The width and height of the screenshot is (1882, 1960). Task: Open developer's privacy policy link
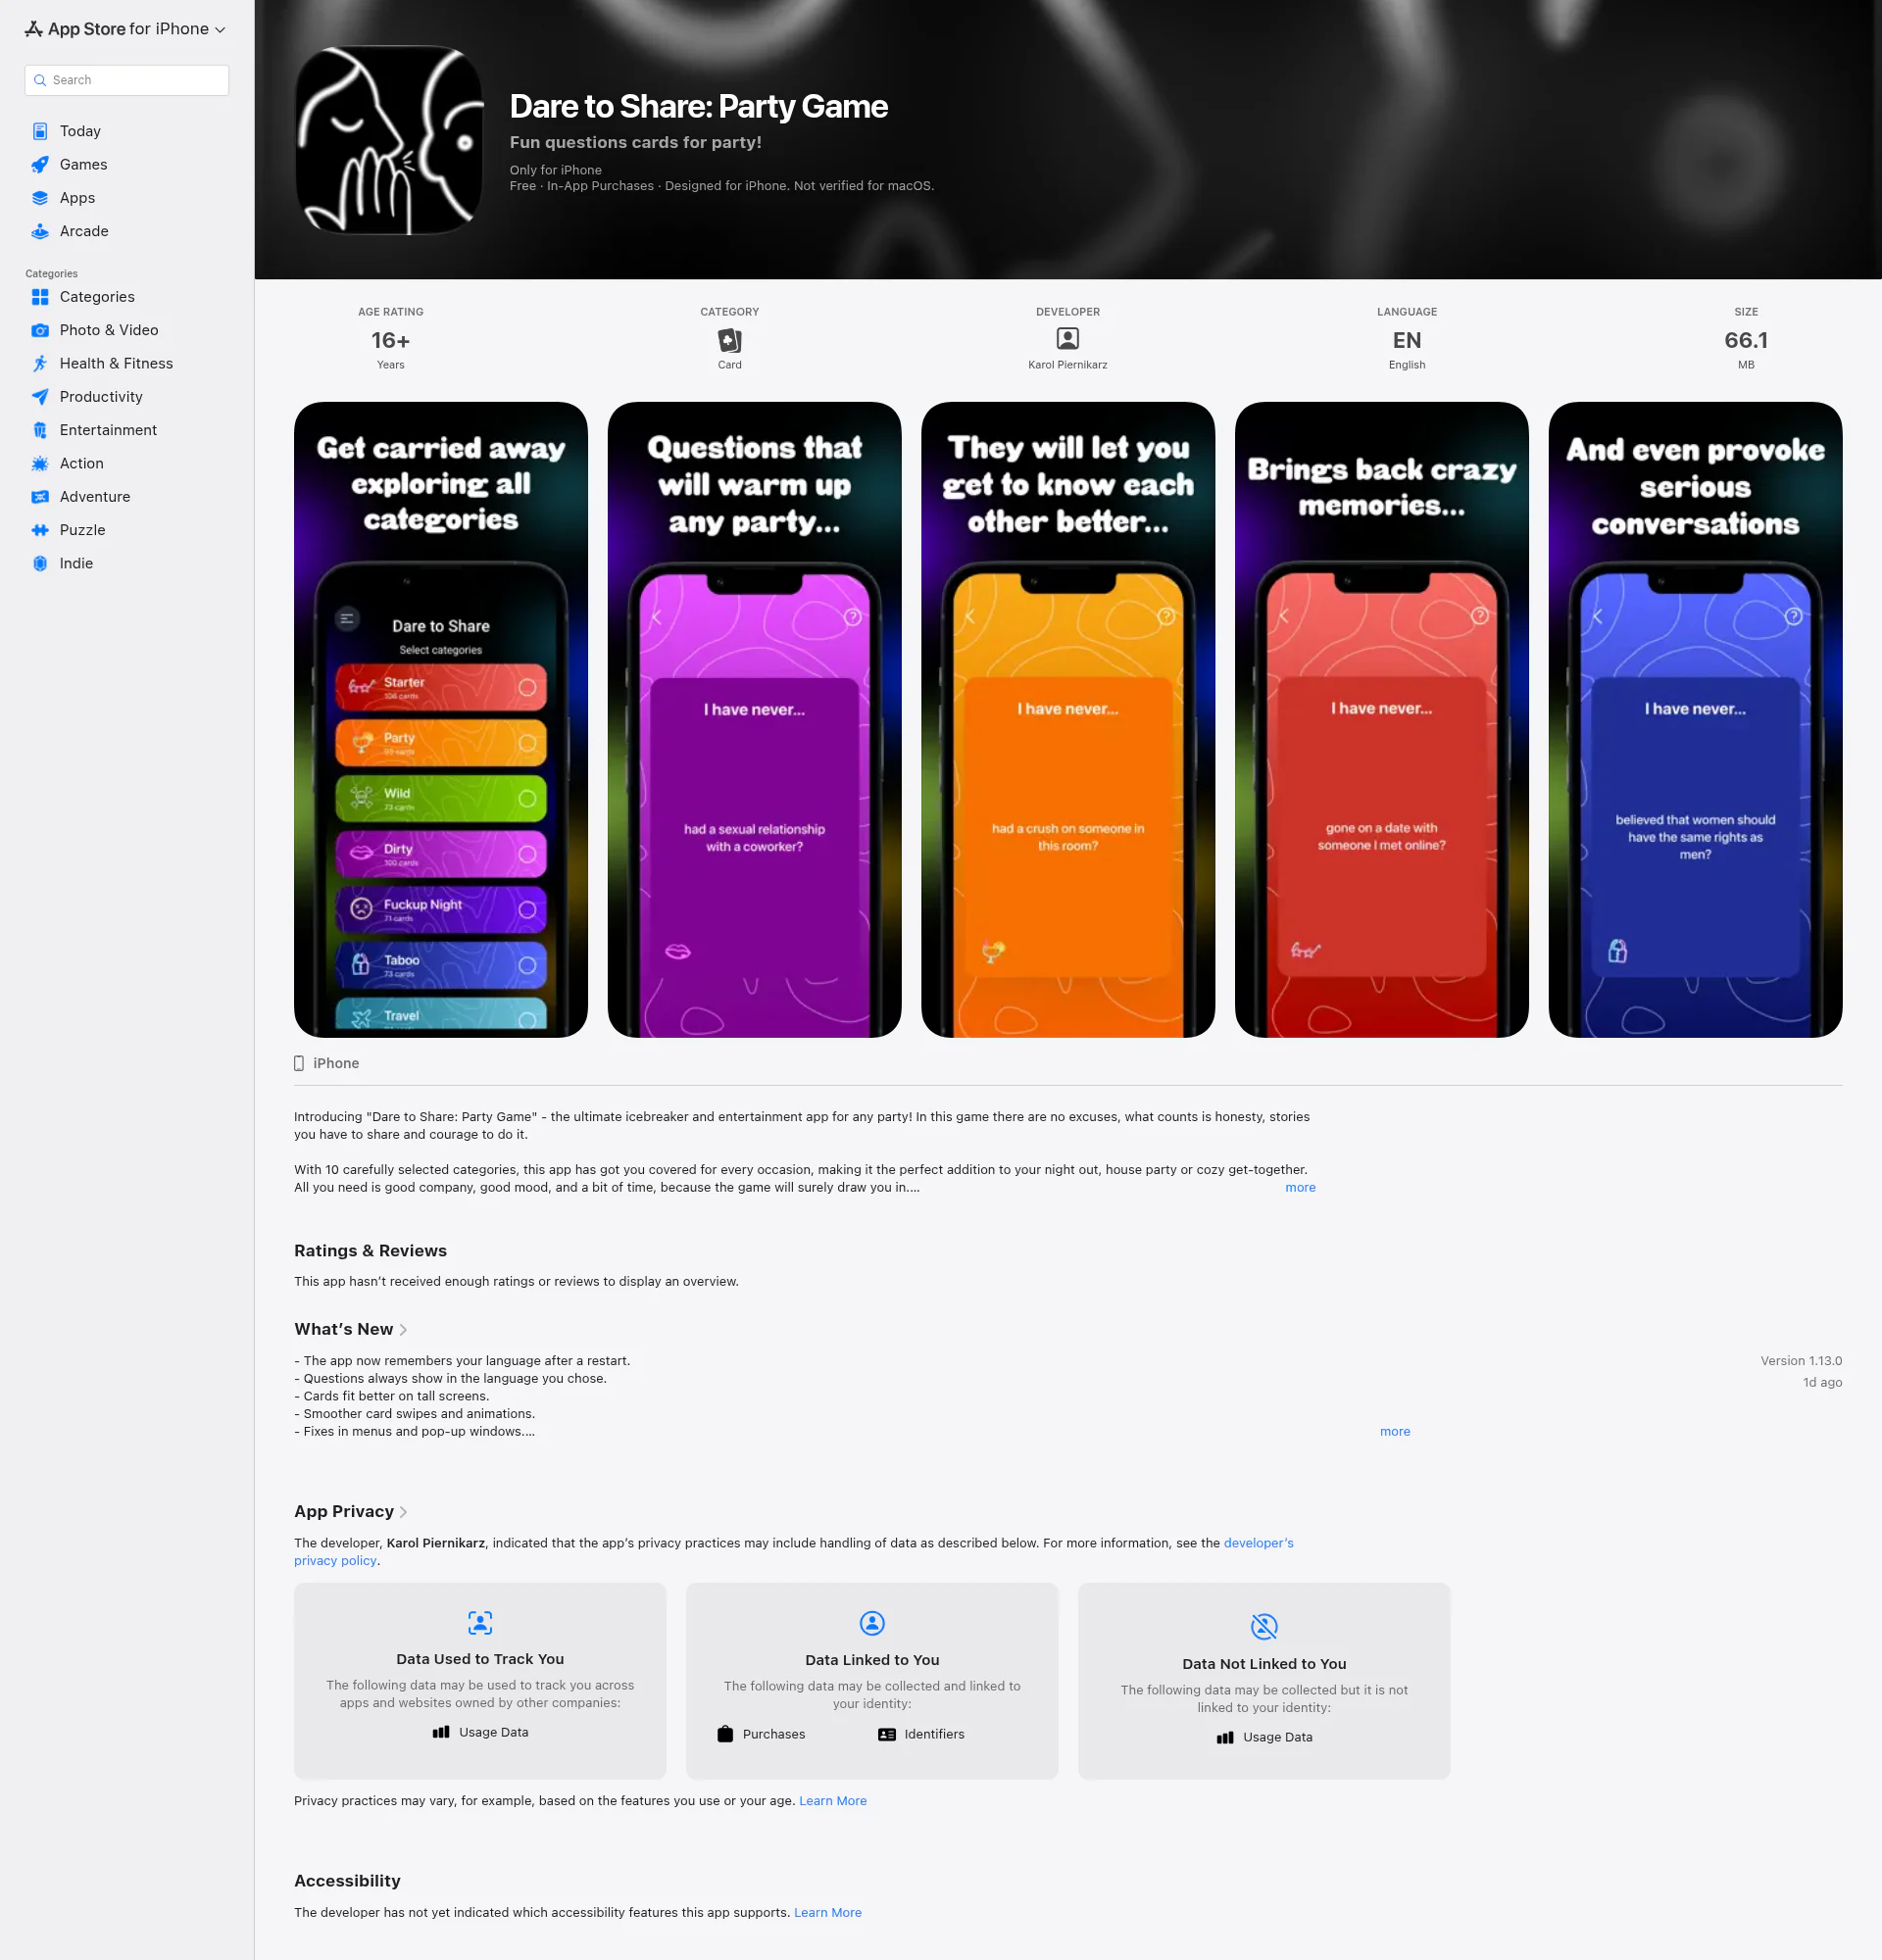coord(1258,1543)
